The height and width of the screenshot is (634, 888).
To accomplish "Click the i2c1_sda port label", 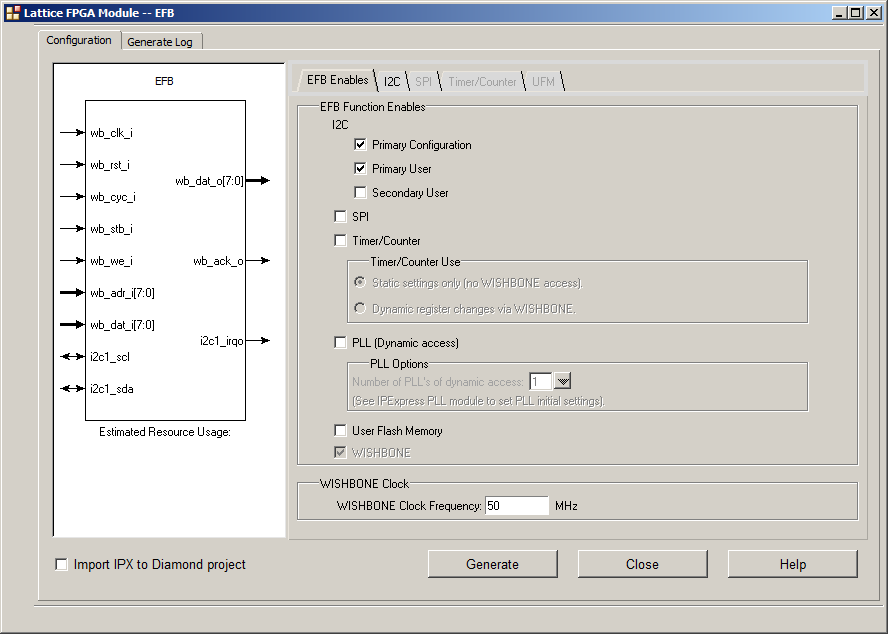I will click(112, 389).
